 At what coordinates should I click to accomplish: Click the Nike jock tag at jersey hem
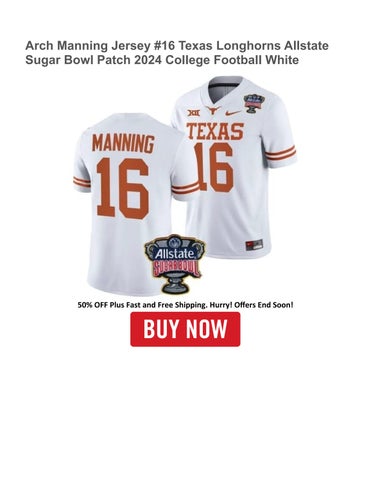254,245
